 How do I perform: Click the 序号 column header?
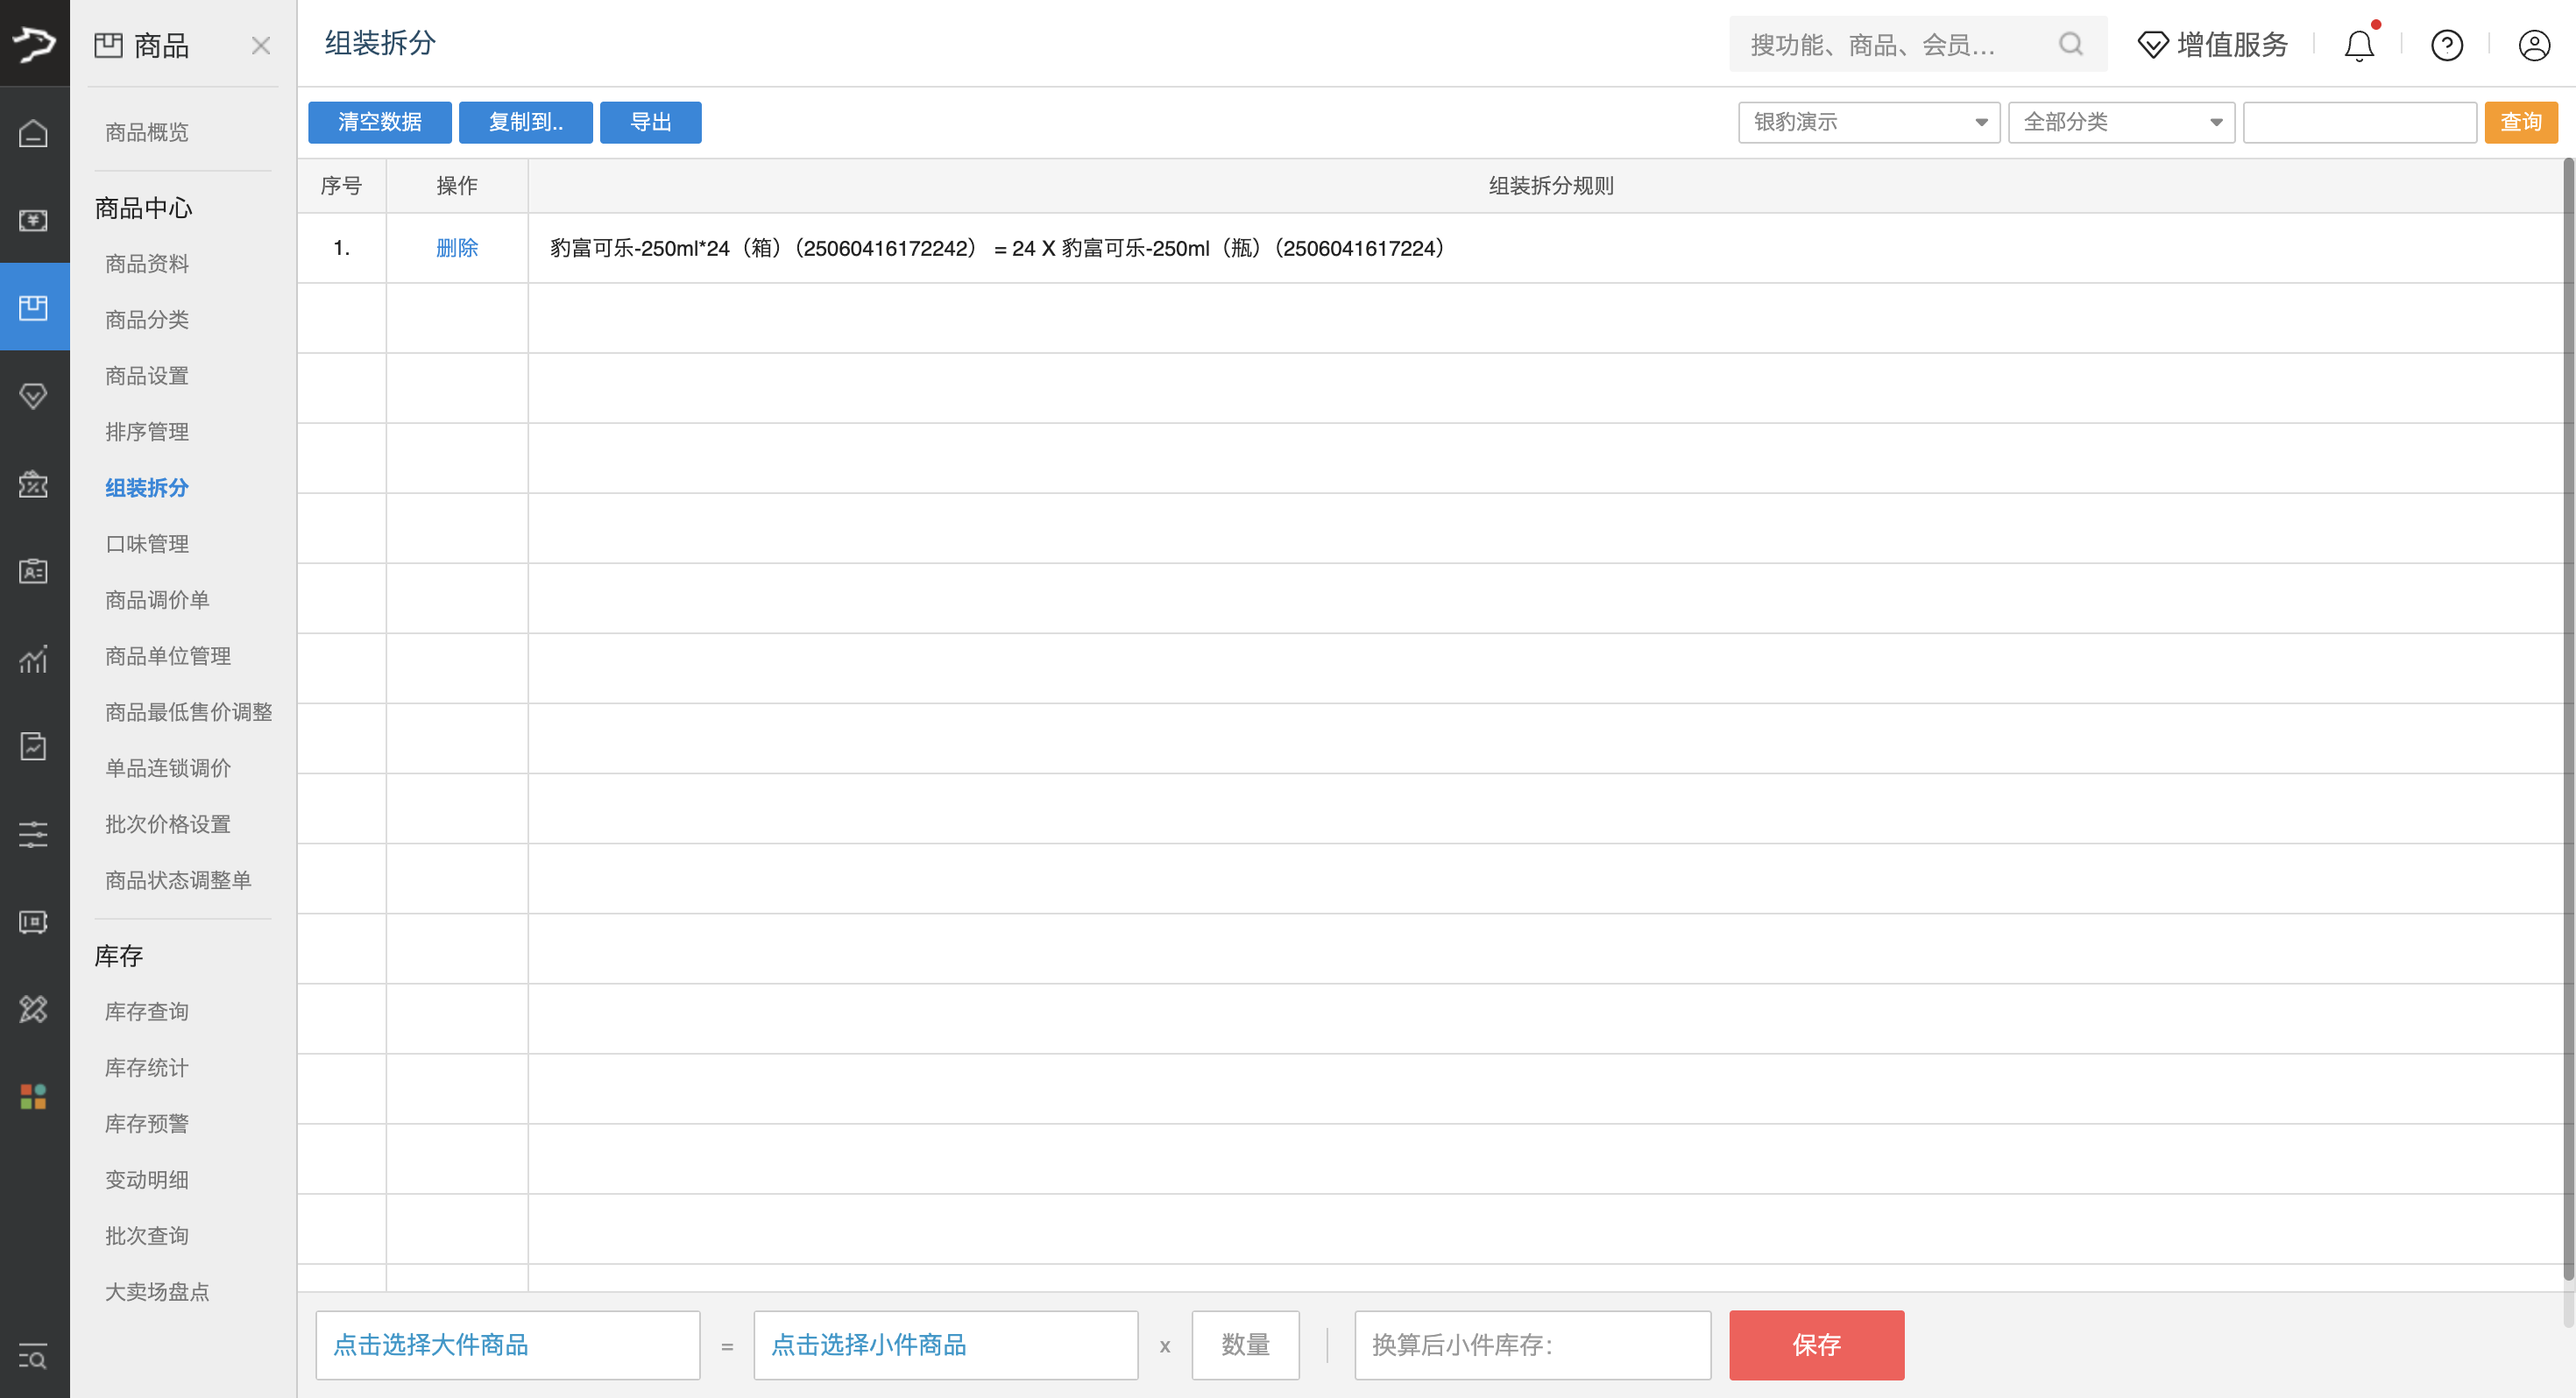pos(341,186)
